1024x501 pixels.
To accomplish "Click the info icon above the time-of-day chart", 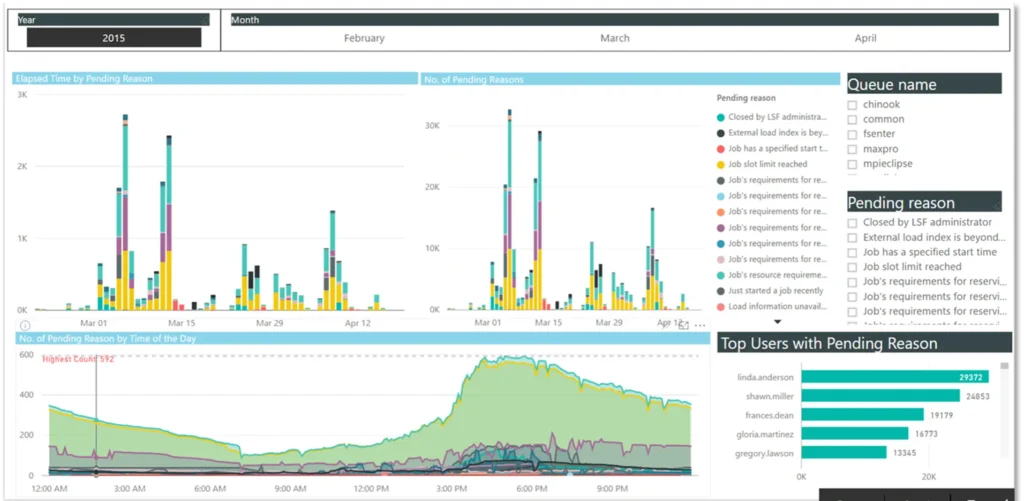I will 25,325.
